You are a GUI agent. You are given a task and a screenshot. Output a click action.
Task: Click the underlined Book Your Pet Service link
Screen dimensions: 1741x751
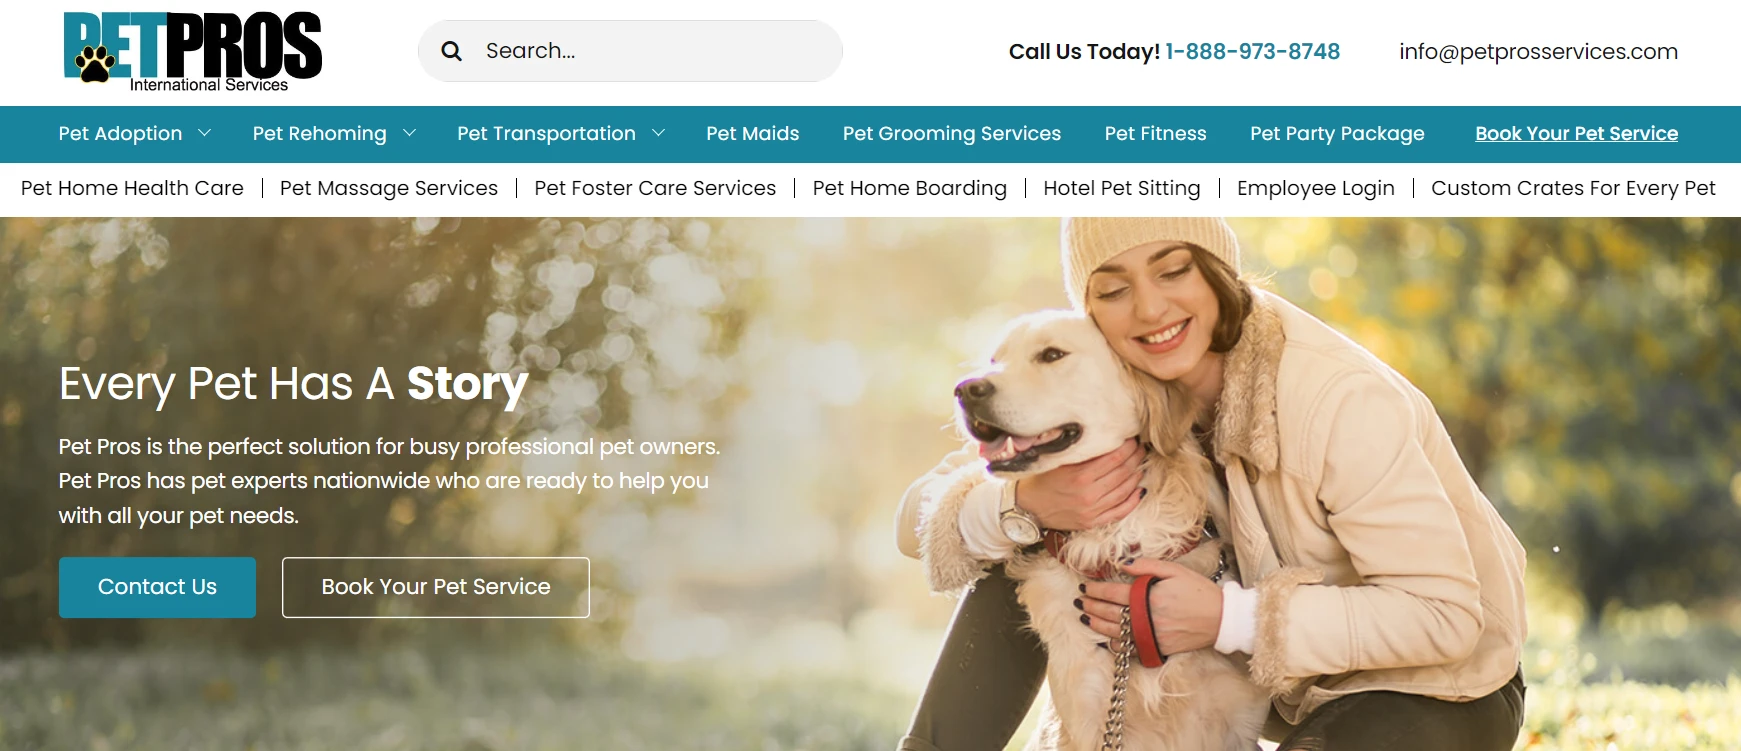click(x=1576, y=134)
